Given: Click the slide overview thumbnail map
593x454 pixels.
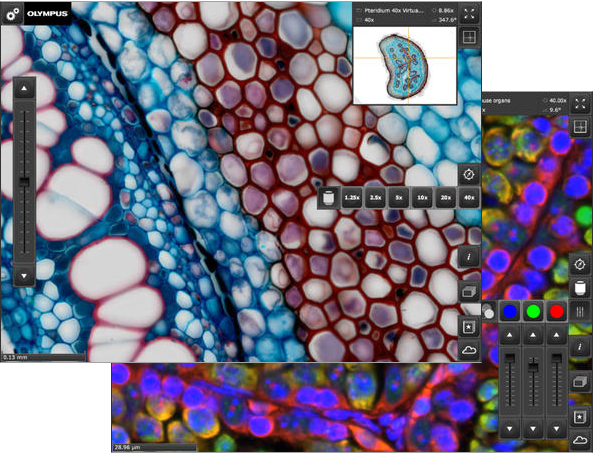Looking at the screenshot, I should point(405,65).
